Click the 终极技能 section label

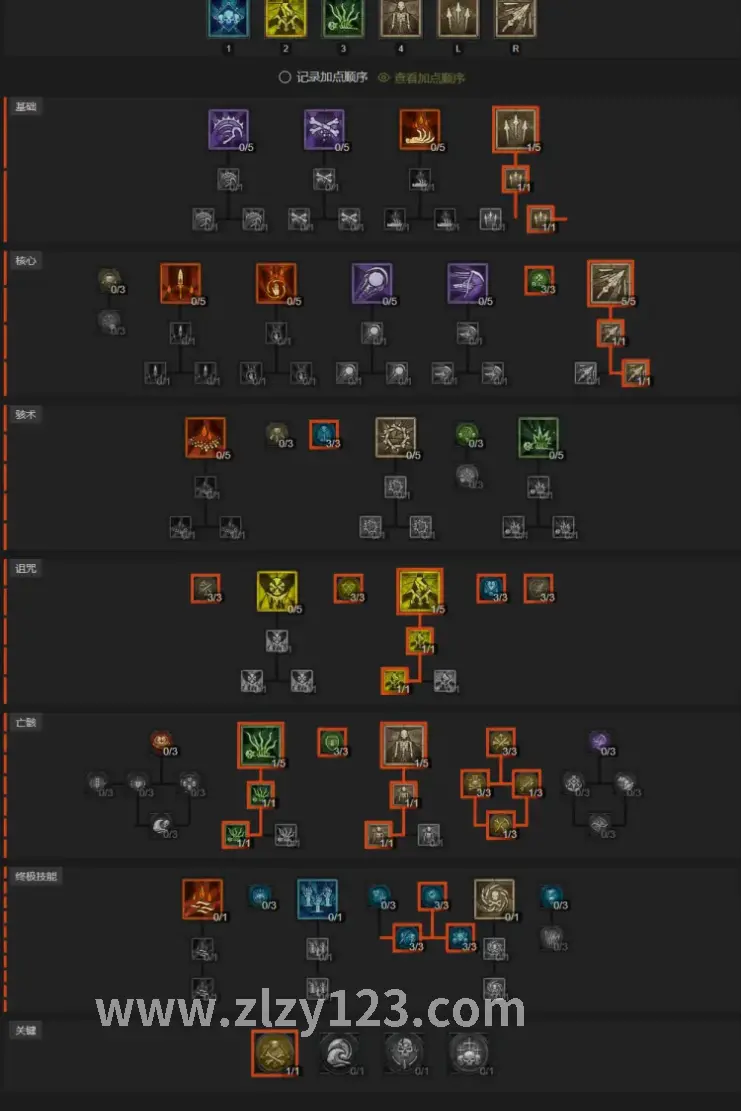[36, 876]
